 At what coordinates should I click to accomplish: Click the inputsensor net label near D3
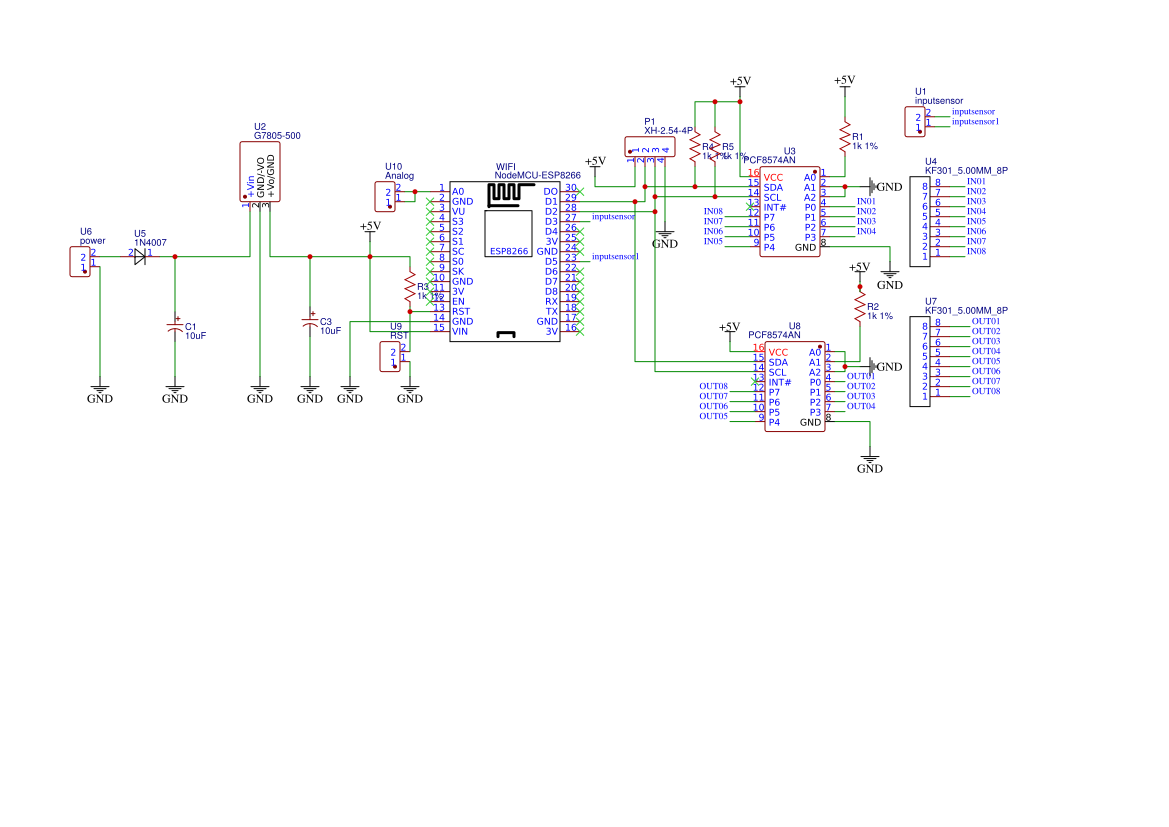pyautogui.click(x=614, y=215)
